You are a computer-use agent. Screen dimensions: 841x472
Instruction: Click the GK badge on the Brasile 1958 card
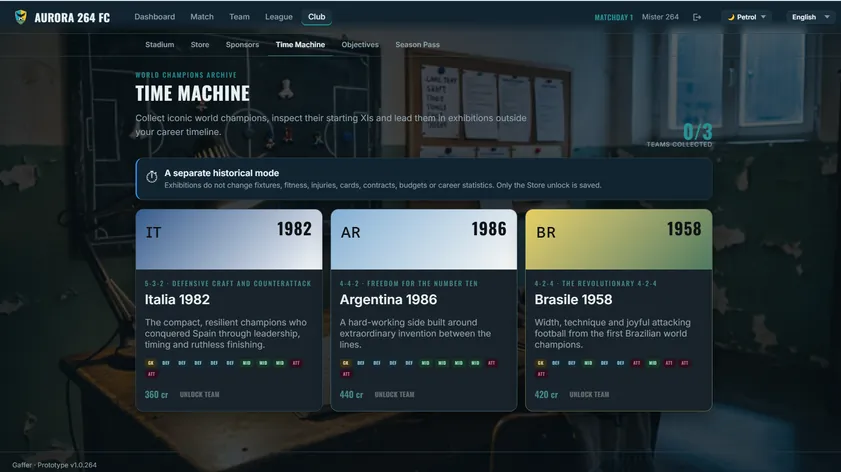tap(540, 363)
